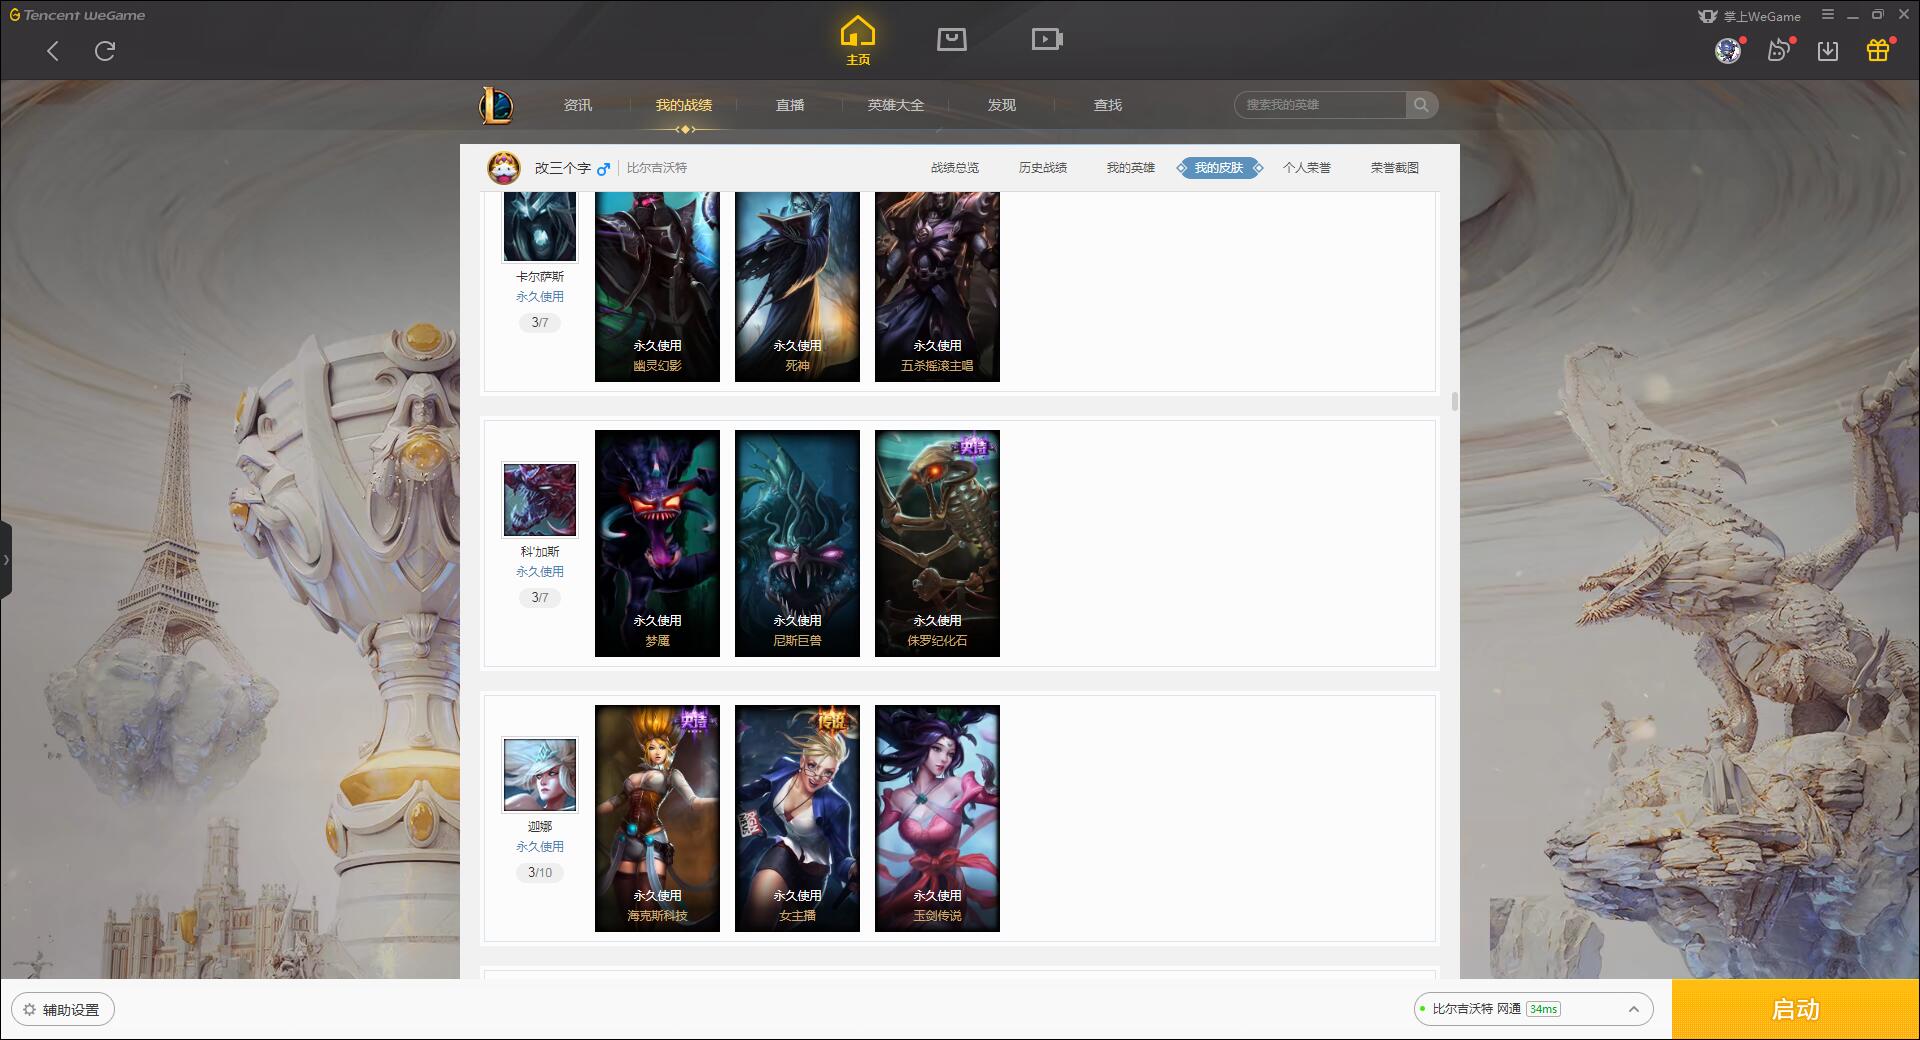This screenshot has width=1920, height=1040.
Task: Click the 启动 launch button
Action: (1796, 1009)
